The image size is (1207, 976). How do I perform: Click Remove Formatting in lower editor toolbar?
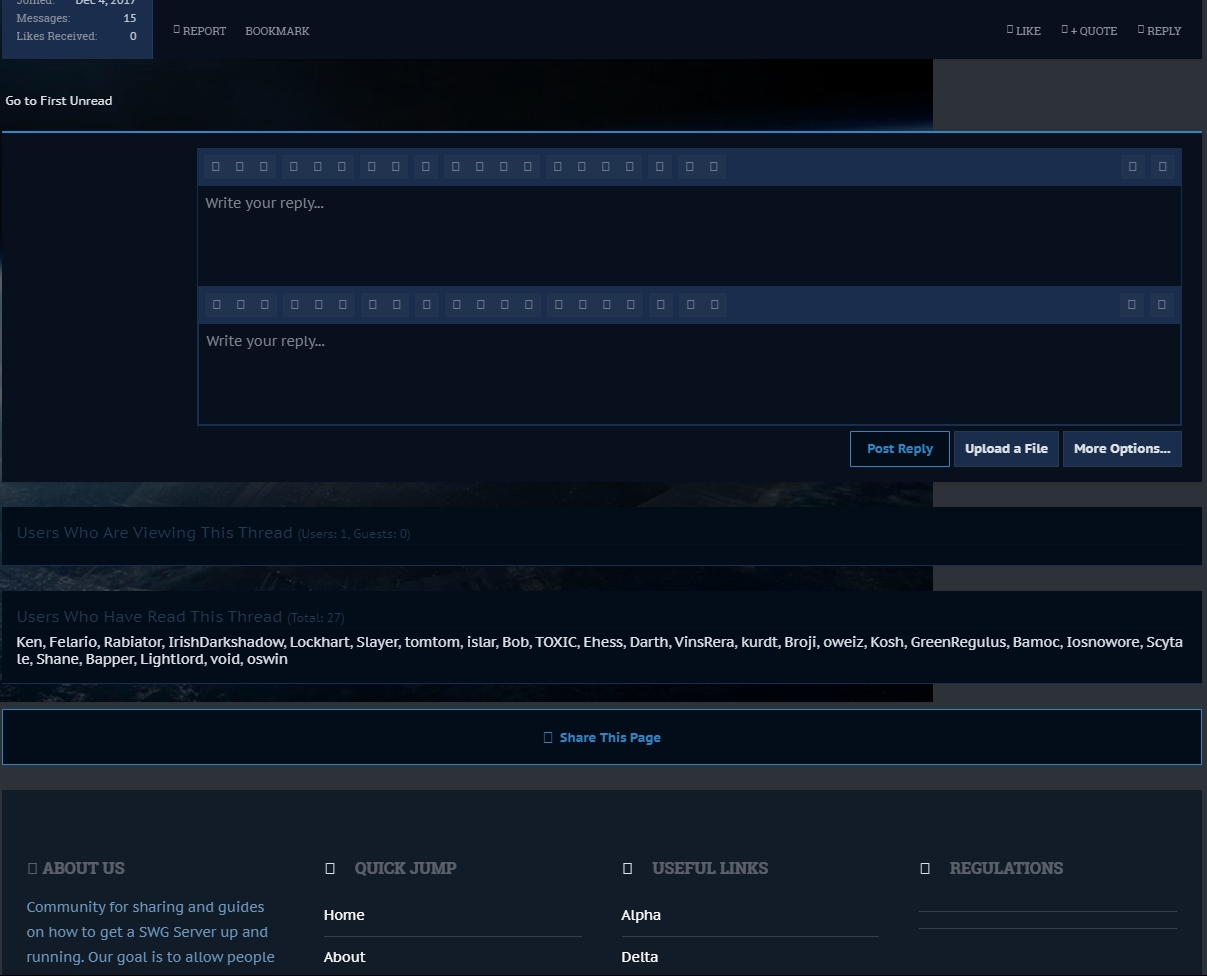1131,305
